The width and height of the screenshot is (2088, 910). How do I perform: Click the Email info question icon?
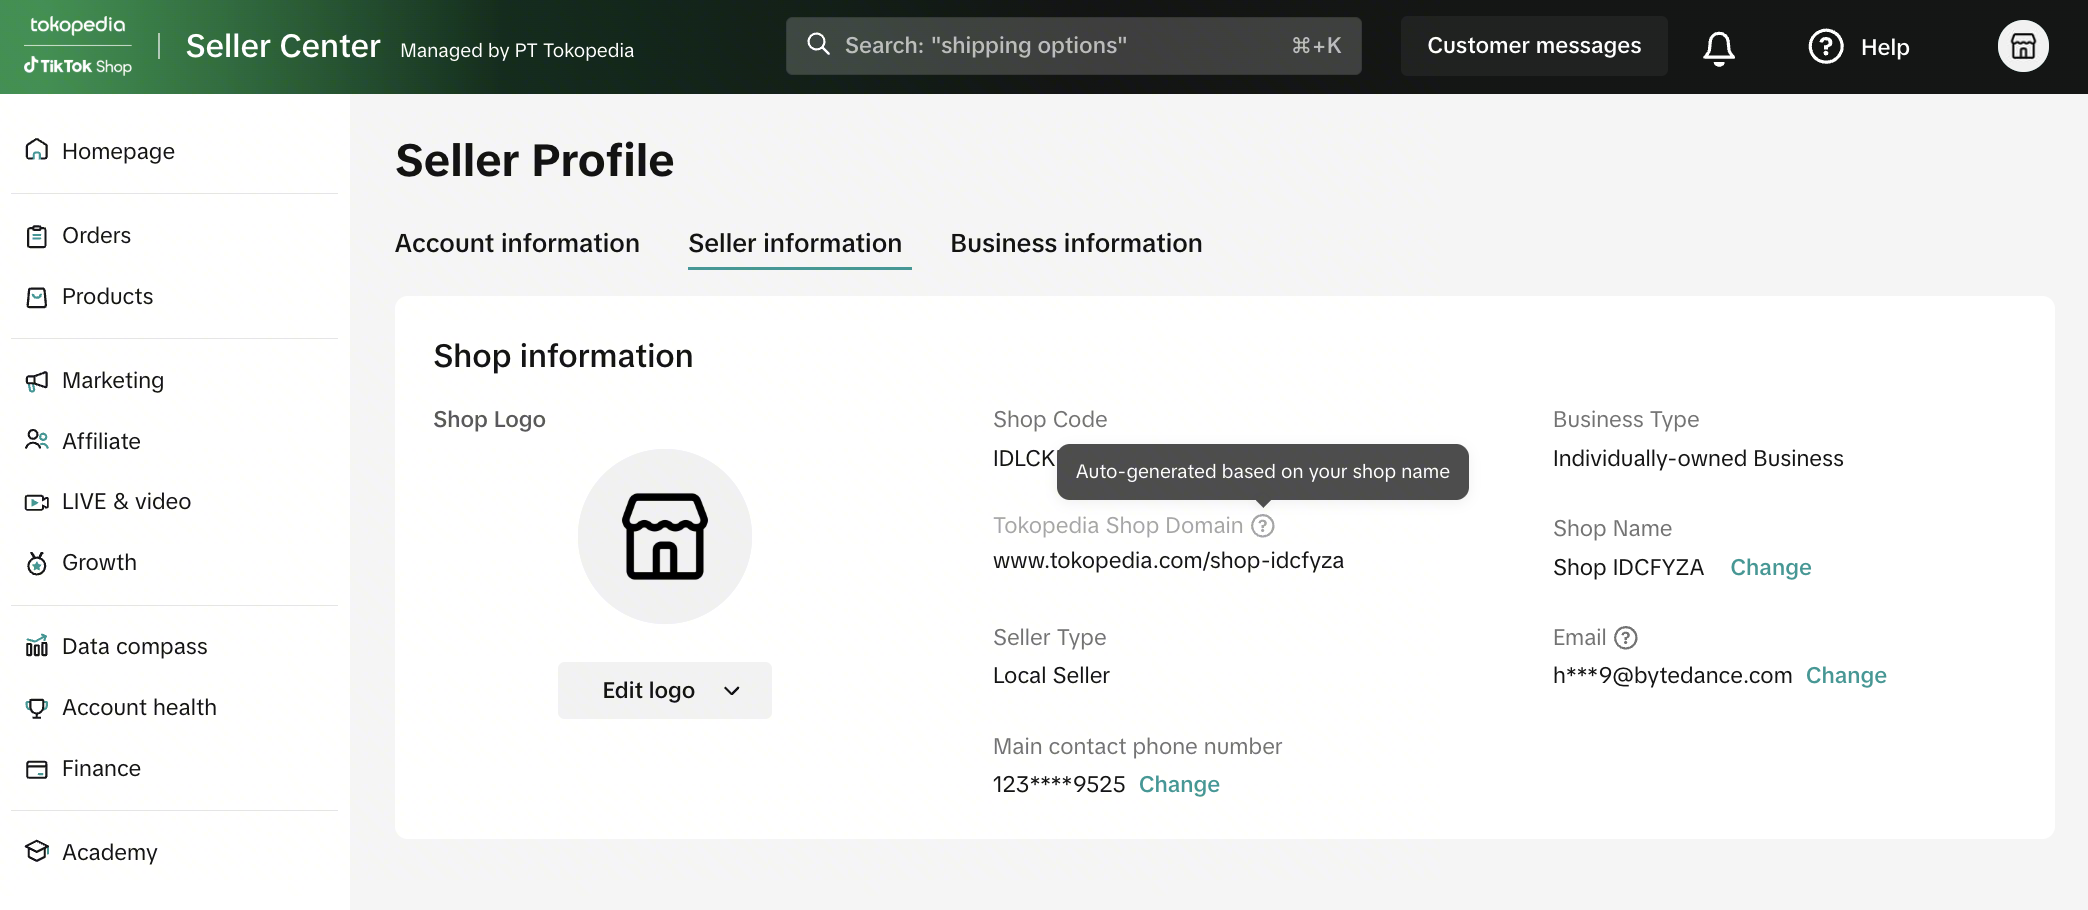[1626, 638]
